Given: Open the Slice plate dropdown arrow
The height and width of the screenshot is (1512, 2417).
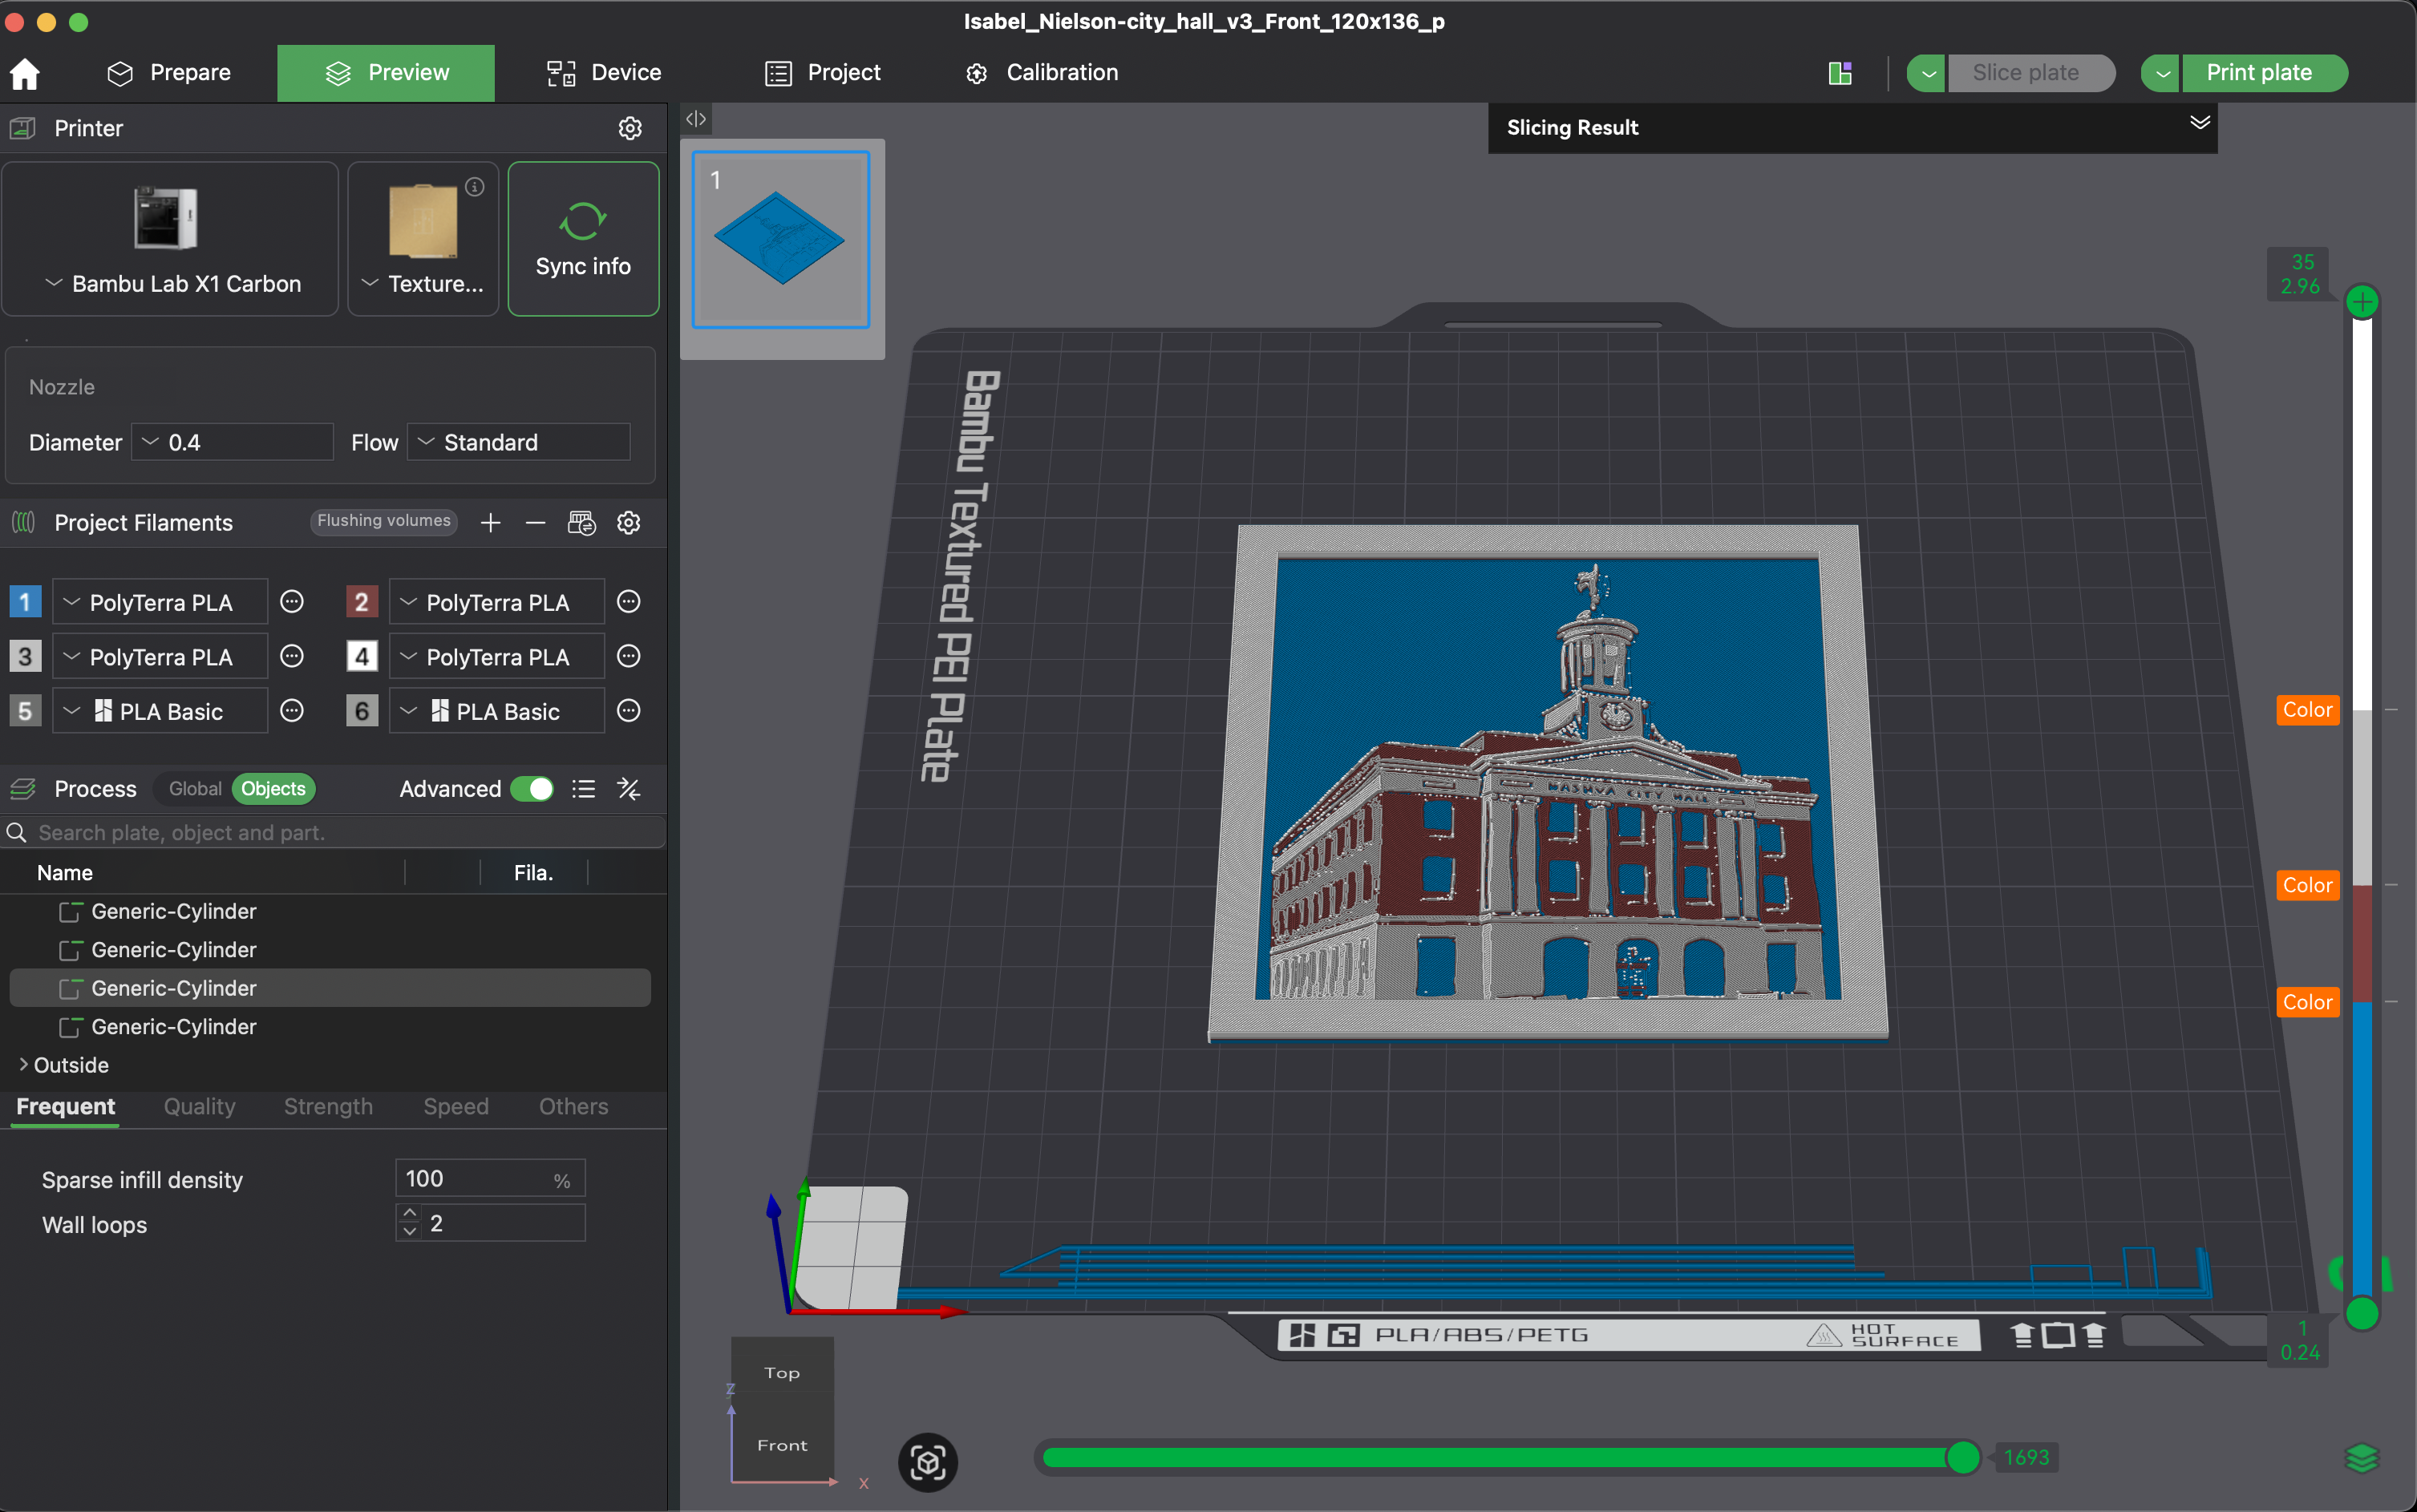Looking at the screenshot, I should 1927,73.
